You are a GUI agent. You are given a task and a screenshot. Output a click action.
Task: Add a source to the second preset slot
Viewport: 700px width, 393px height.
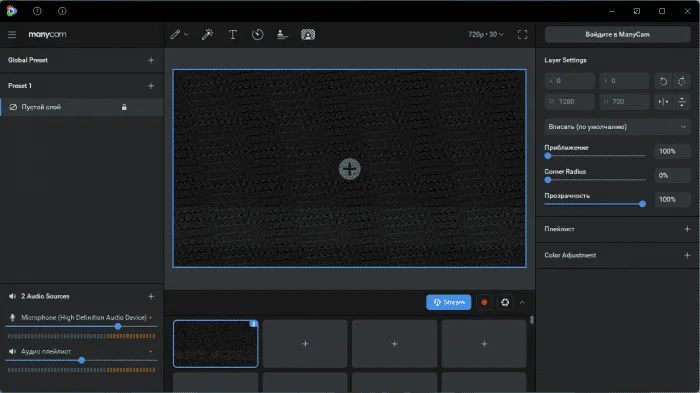click(305, 344)
